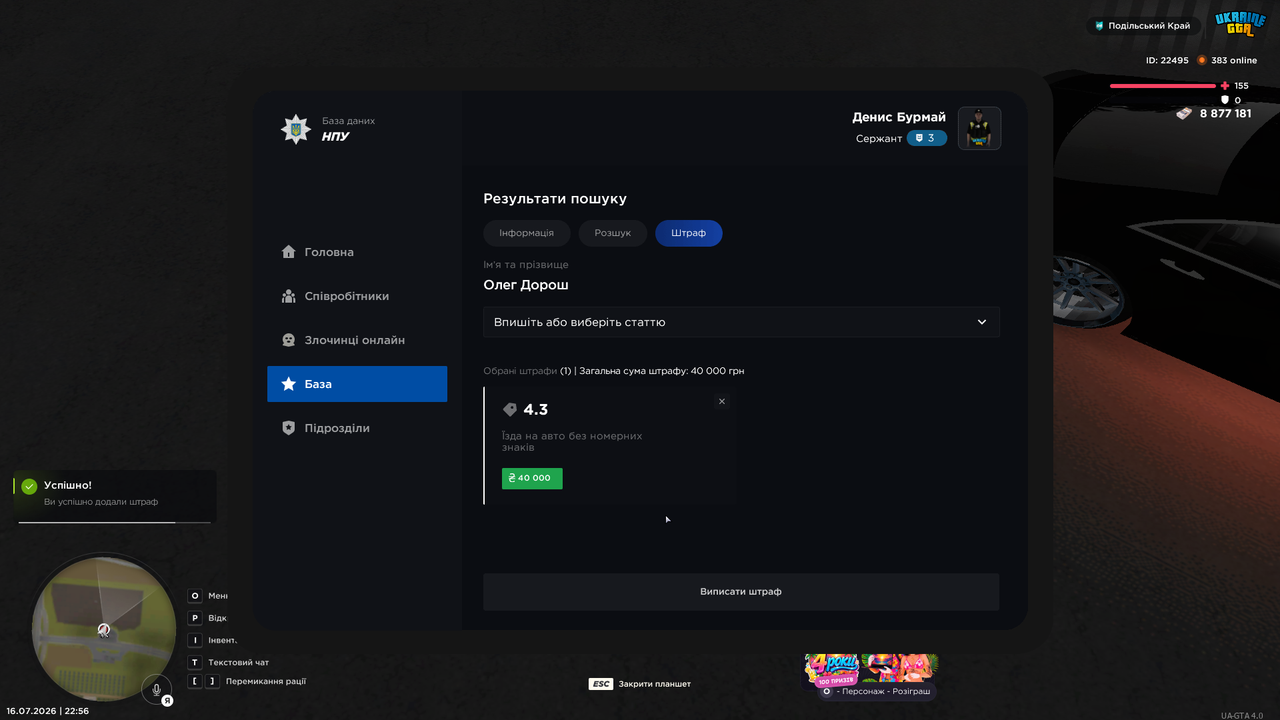This screenshot has width=1280, height=720.
Task: Click the Результати пошуку heading
Action: (555, 199)
